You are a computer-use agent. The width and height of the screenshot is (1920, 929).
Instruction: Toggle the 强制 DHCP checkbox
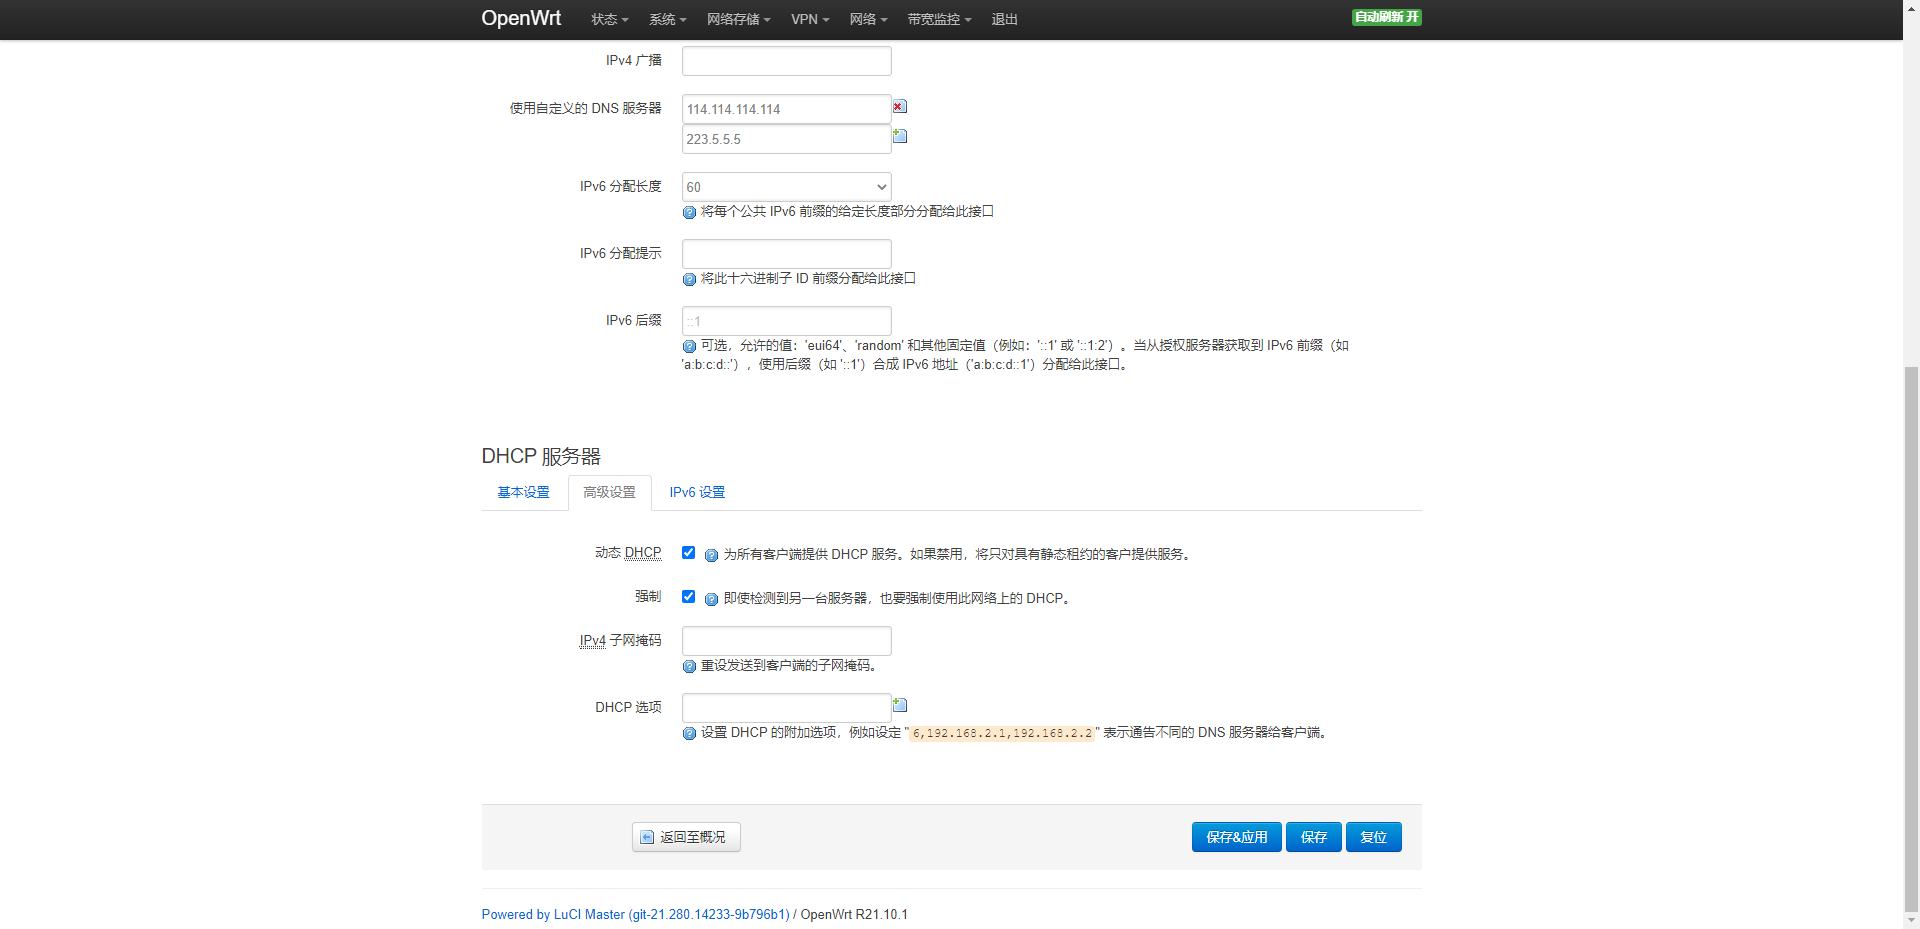click(688, 596)
